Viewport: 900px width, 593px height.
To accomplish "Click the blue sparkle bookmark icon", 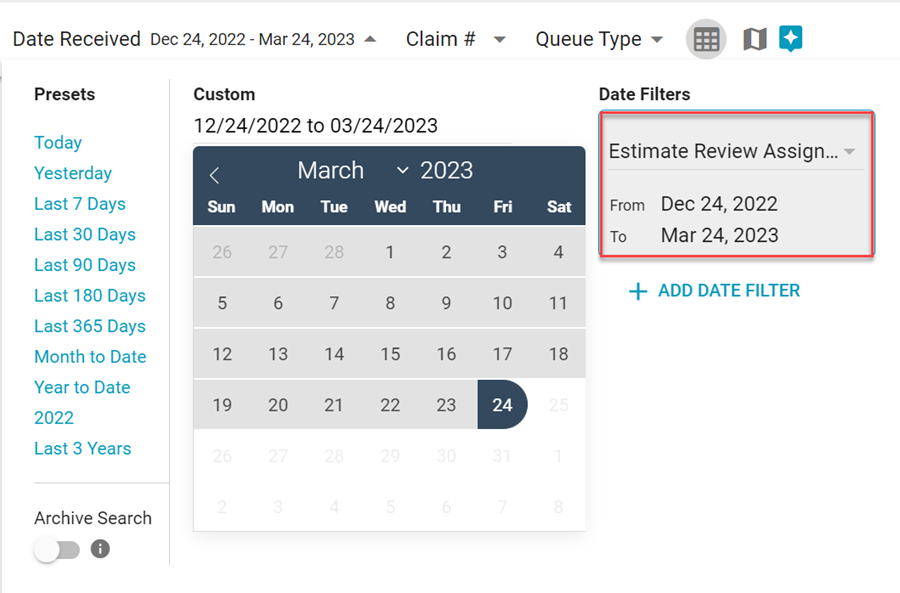I will tap(791, 39).
